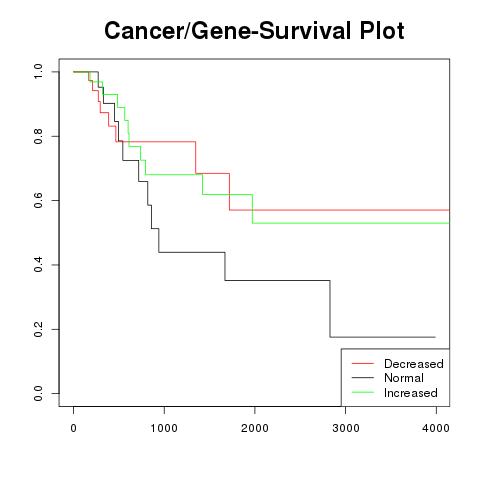
Task: Click the red curve's long plateau after 2000
Action: point(339,210)
